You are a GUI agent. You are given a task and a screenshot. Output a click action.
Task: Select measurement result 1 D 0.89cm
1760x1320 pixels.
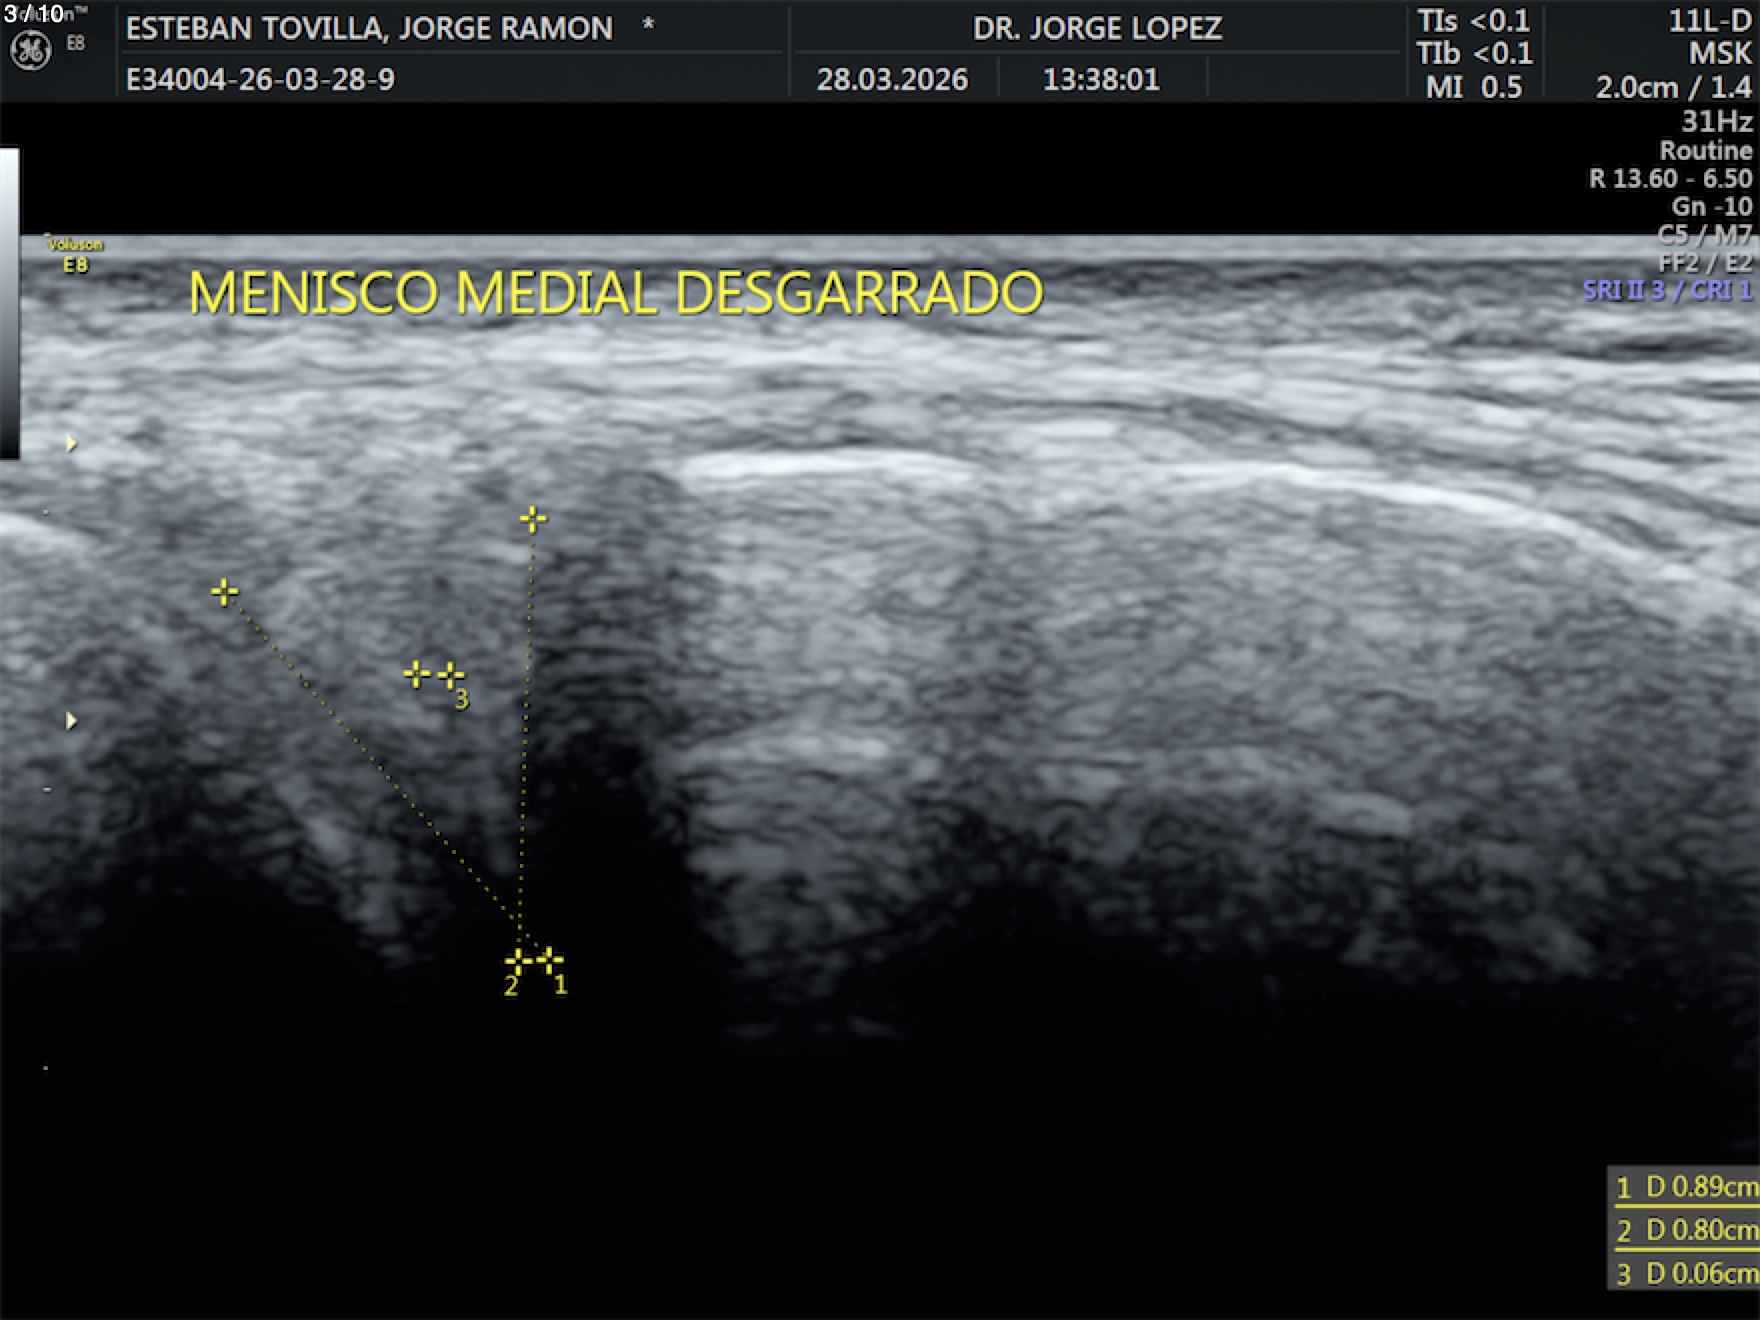coord(1685,1187)
